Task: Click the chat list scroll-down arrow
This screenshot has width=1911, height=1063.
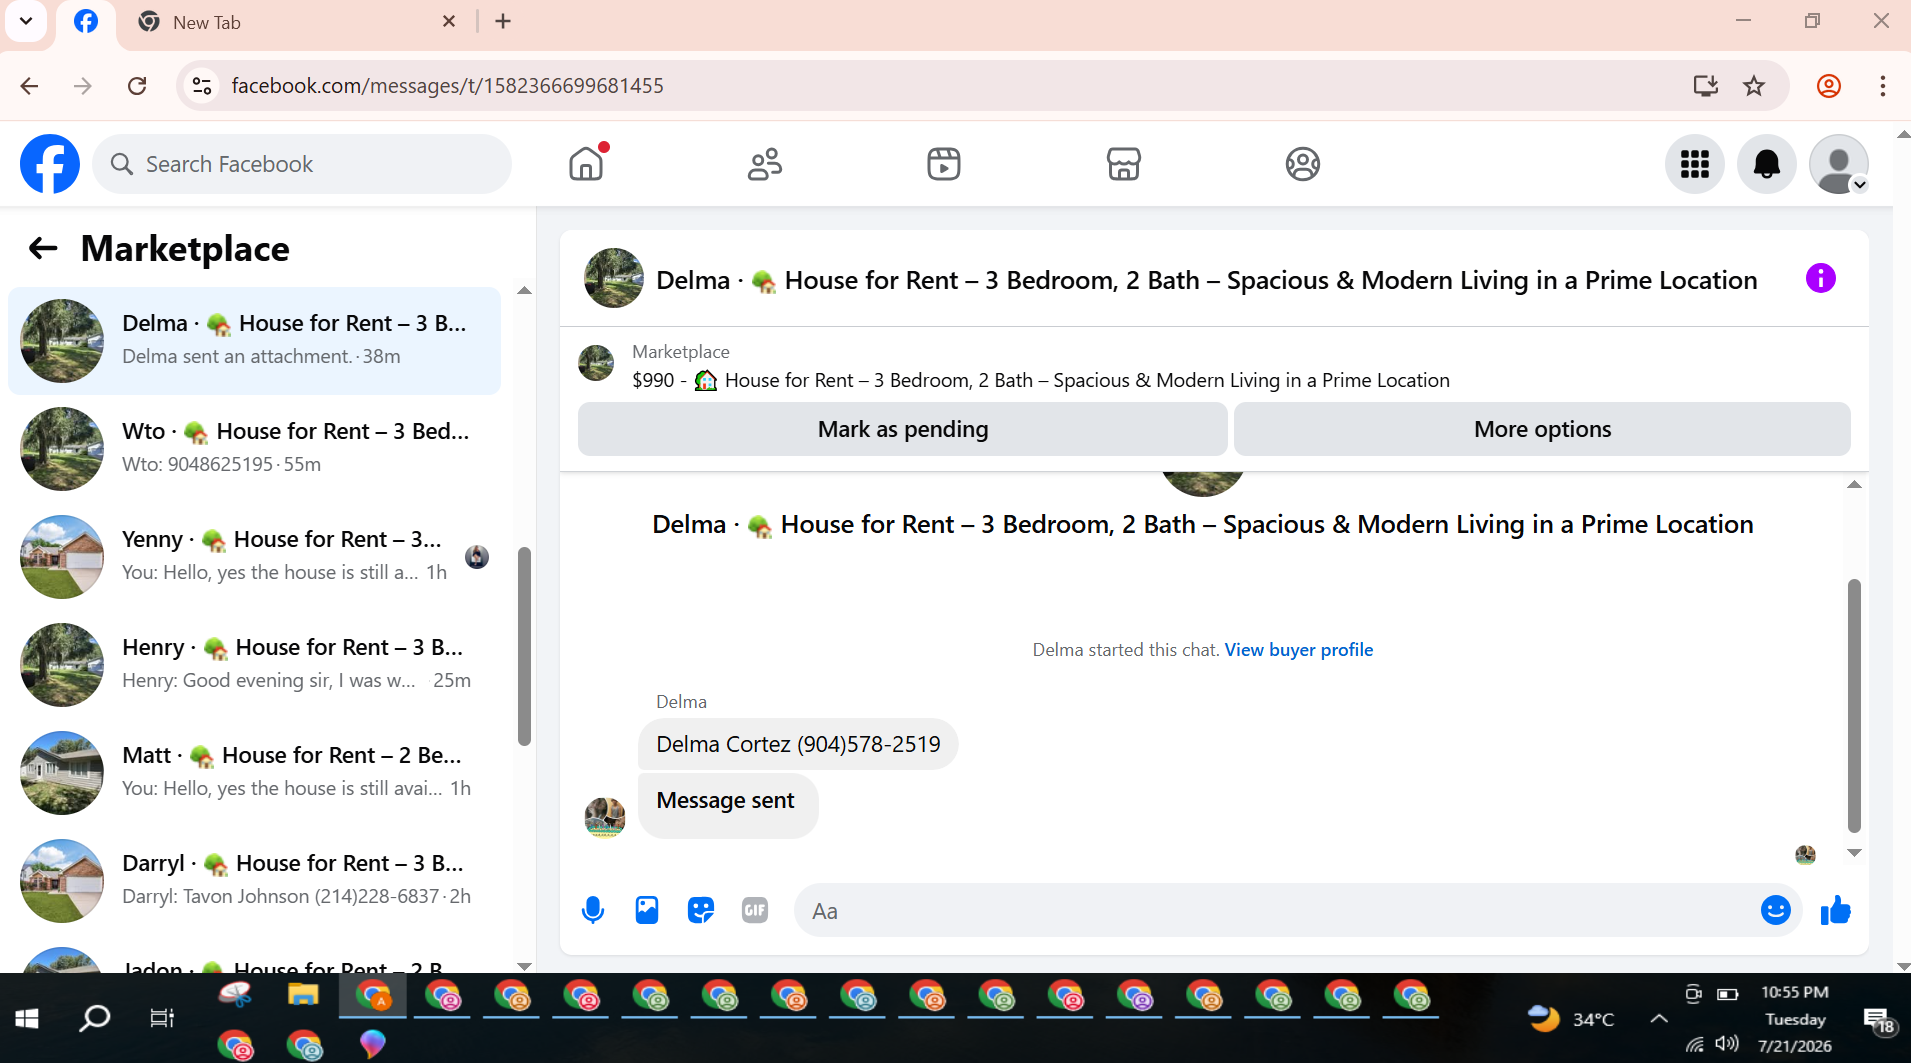Action: tap(524, 965)
